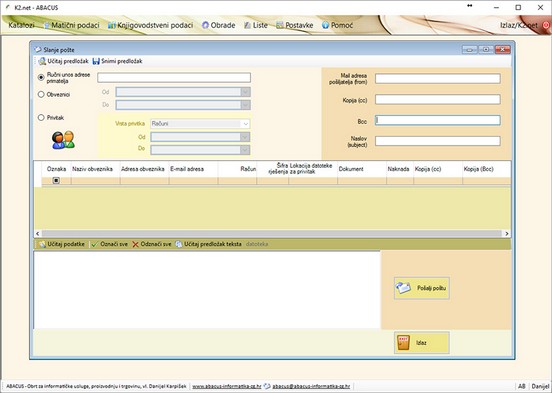The image size is (552, 393).
Task: Click the recipient address input field
Action: pos(174,77)
